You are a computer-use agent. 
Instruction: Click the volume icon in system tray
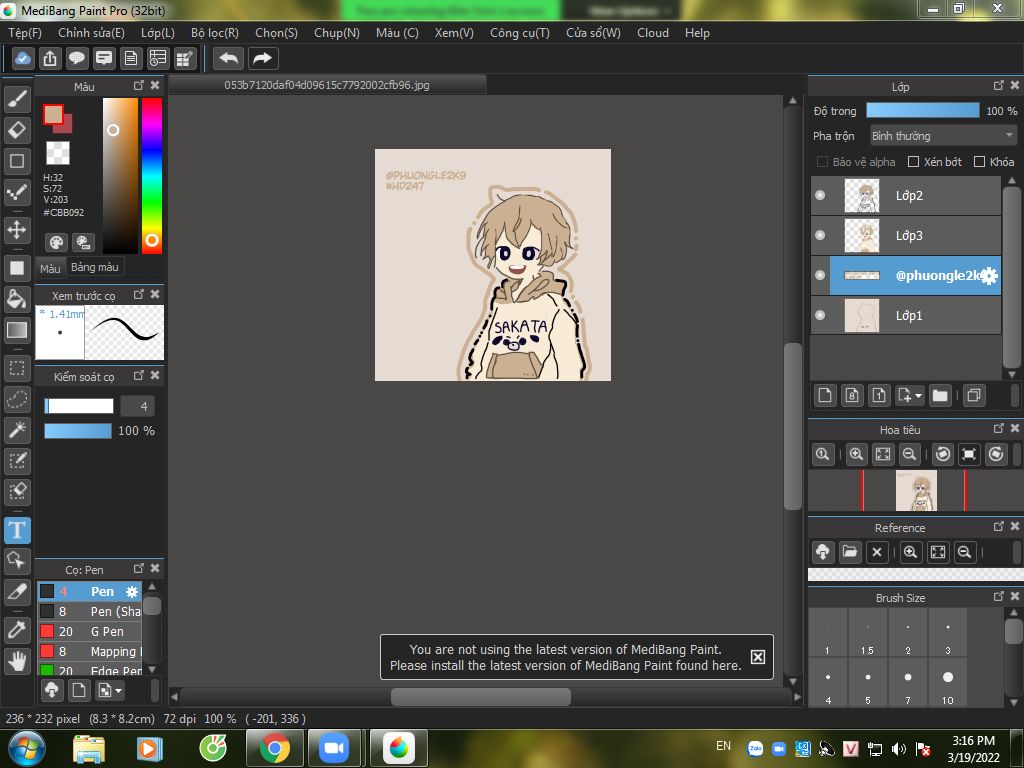click(x=899, y=748)
